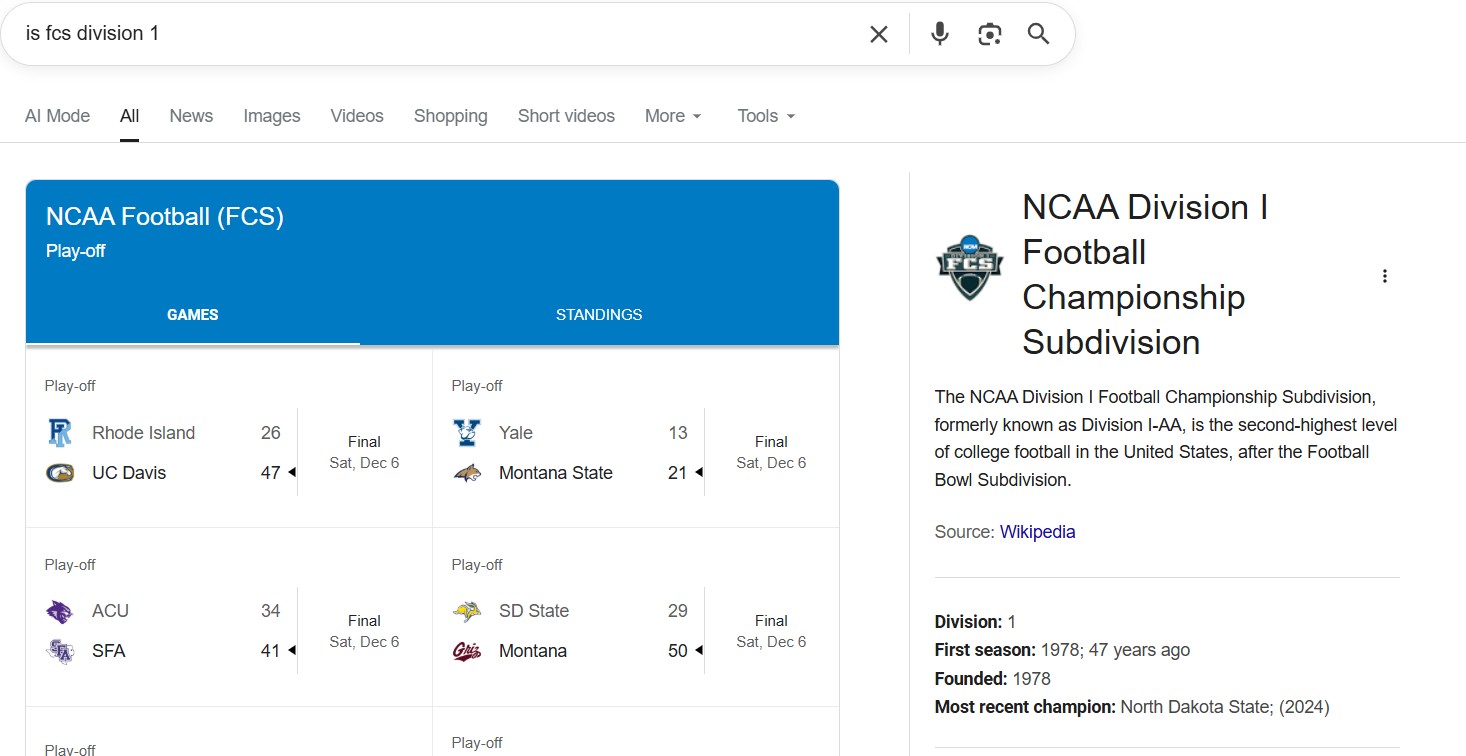The height and width of the screenshot is (756, 1466).
Task: Click the search magnifier icon
Action: point(1038,33)
